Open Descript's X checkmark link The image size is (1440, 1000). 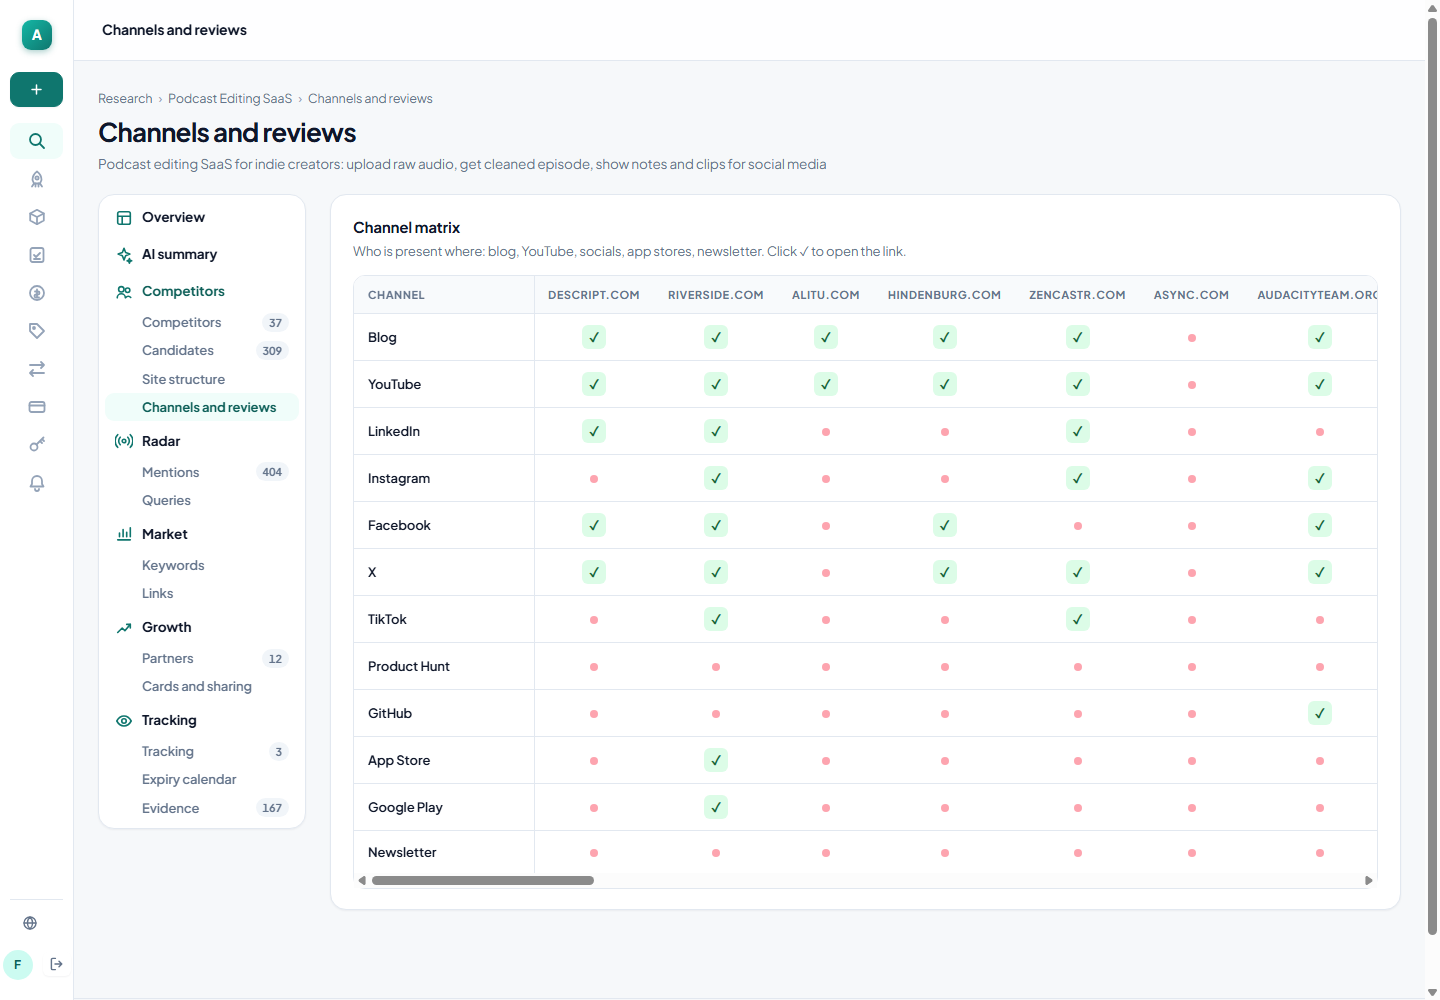[594, 572]
